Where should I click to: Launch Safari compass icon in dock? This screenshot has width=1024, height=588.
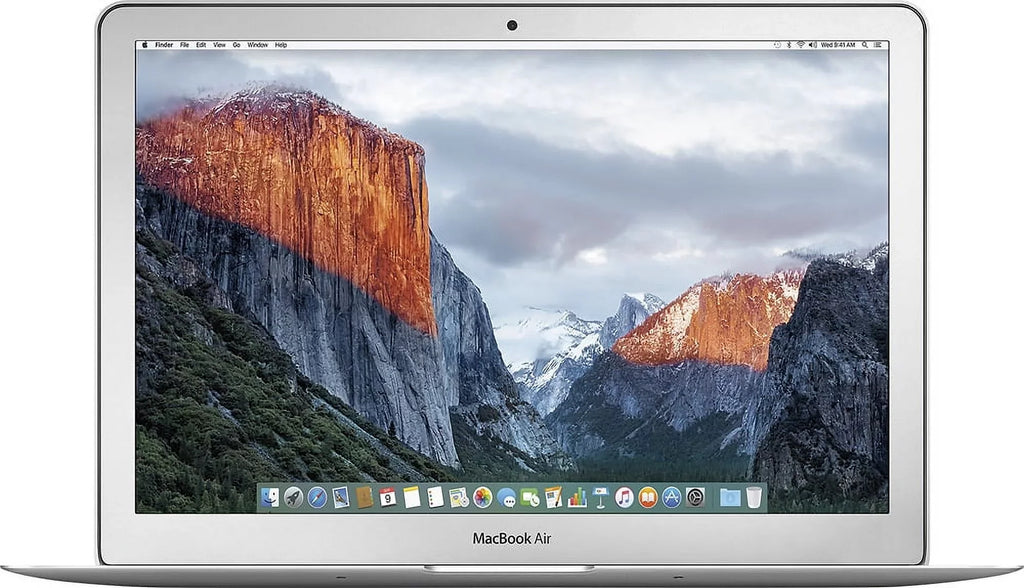(x=317, y=498)
